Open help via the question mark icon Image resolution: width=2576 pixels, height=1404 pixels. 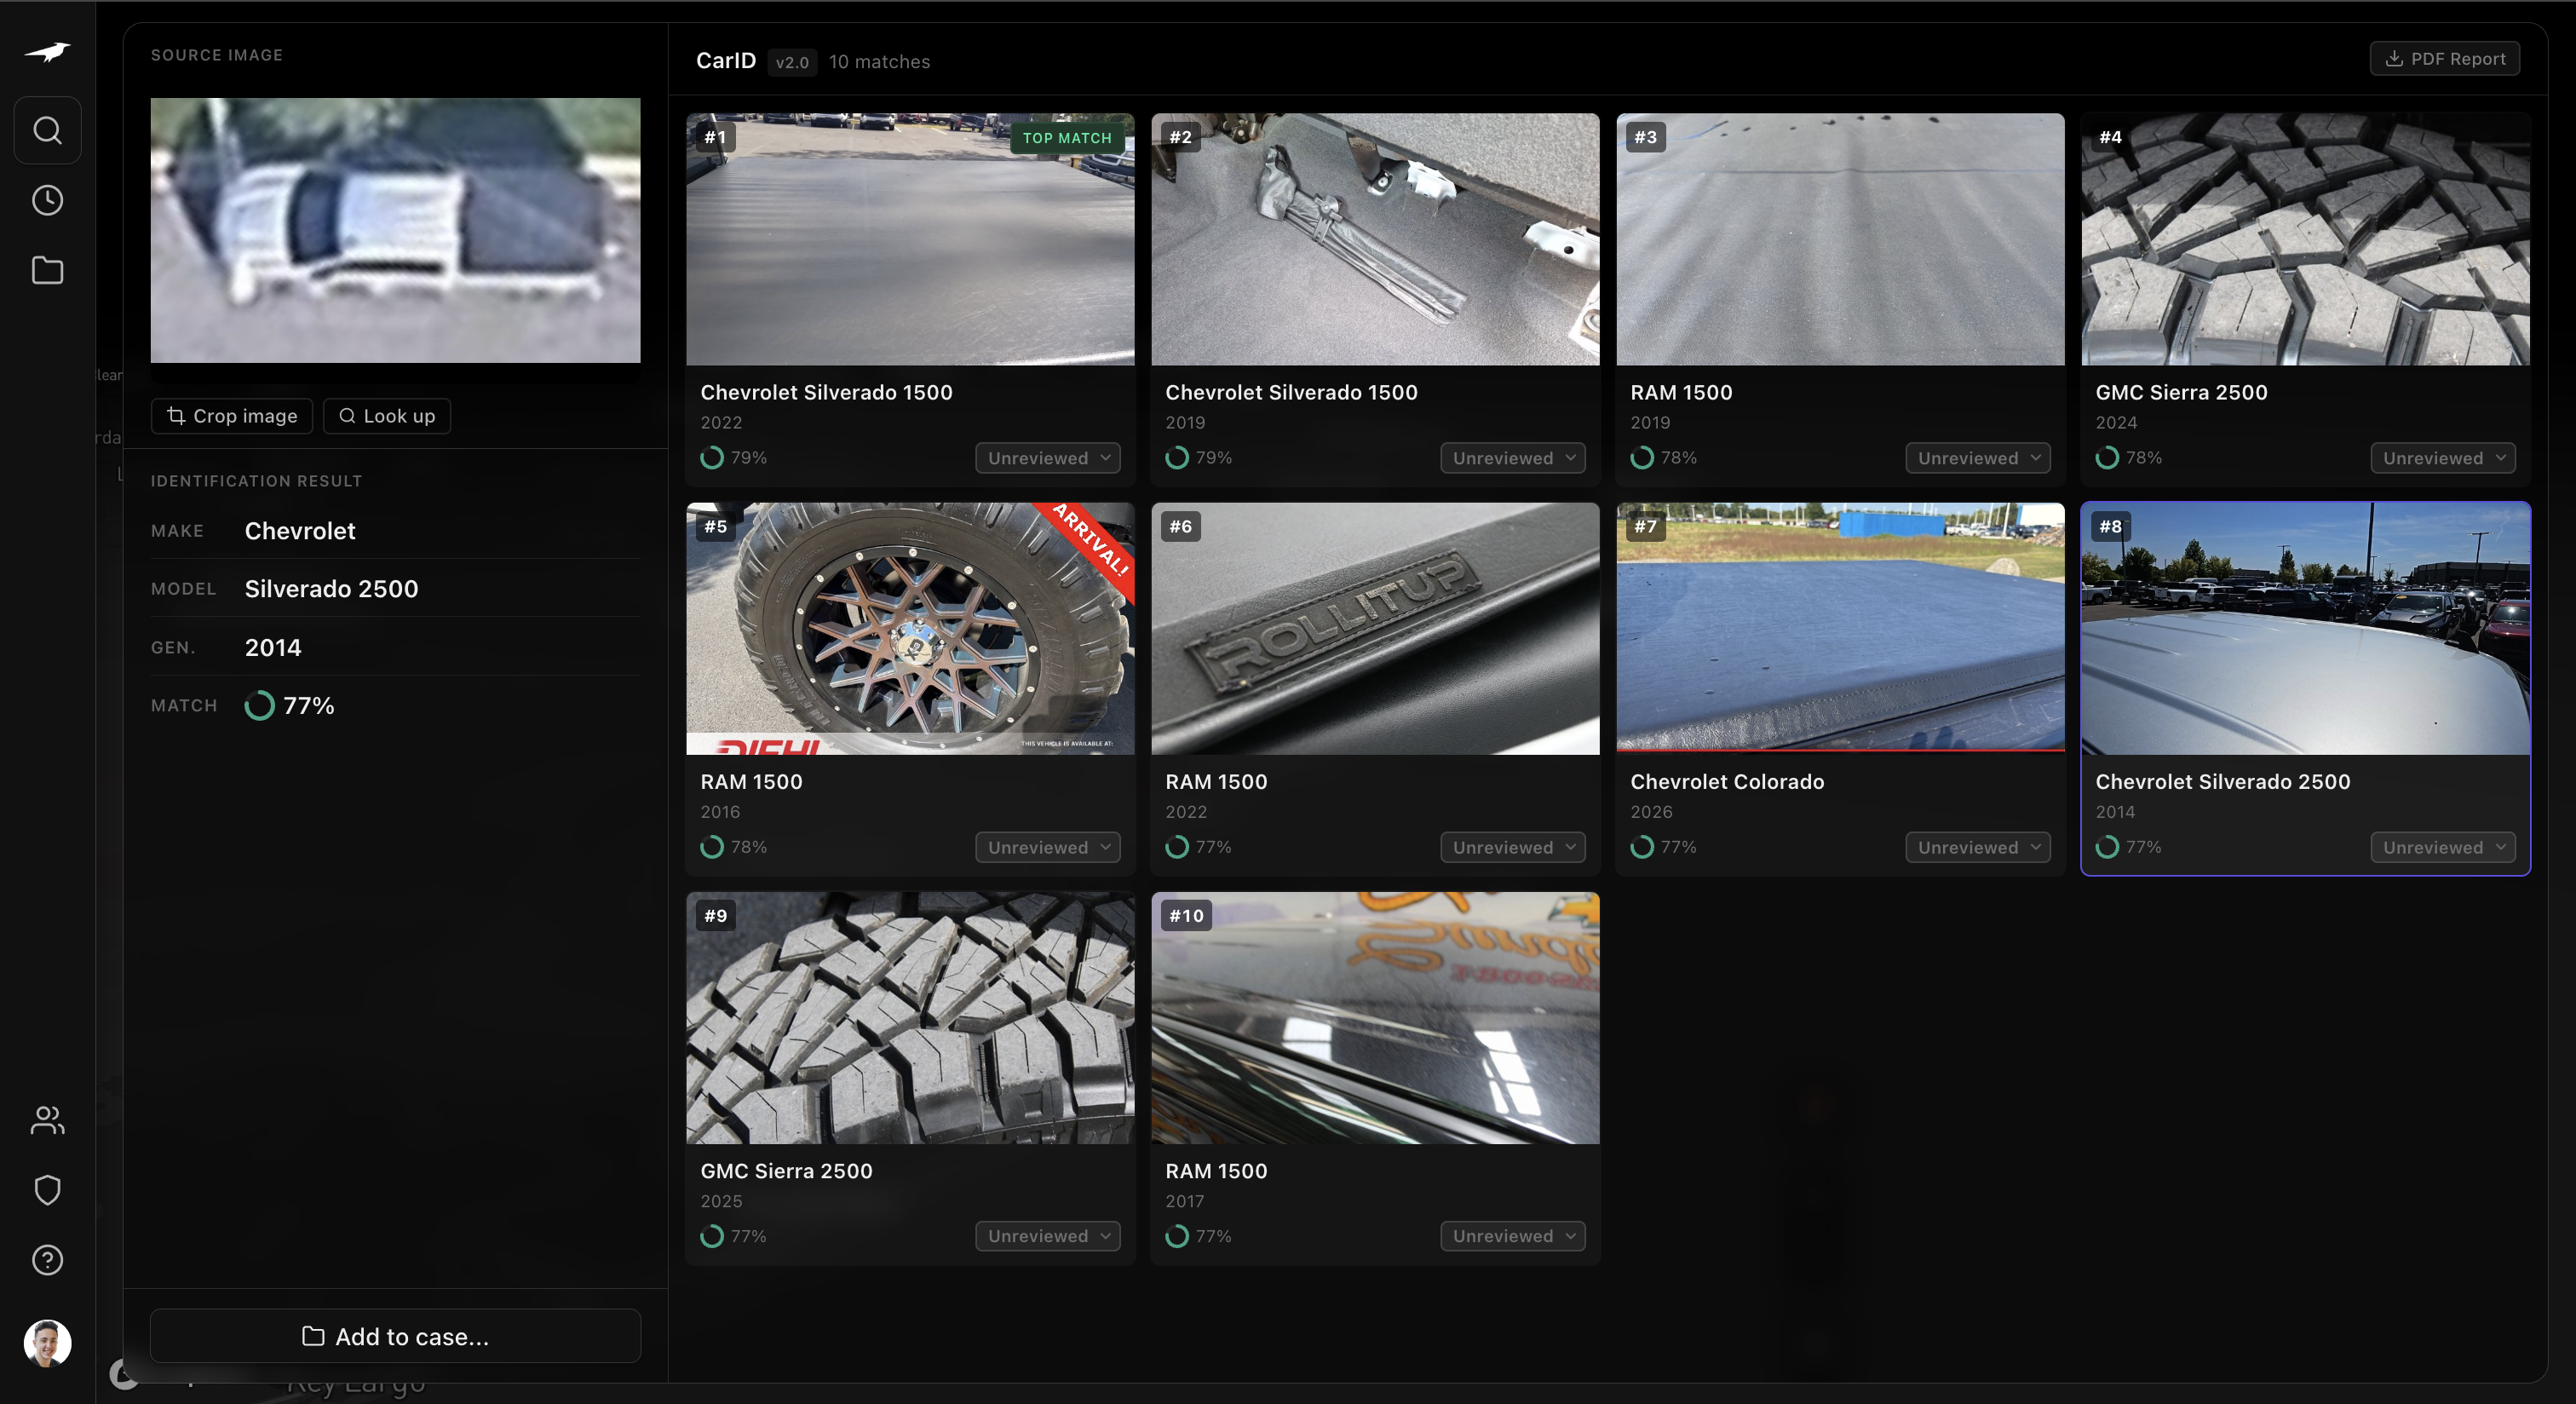click(x=47, y=1260)
